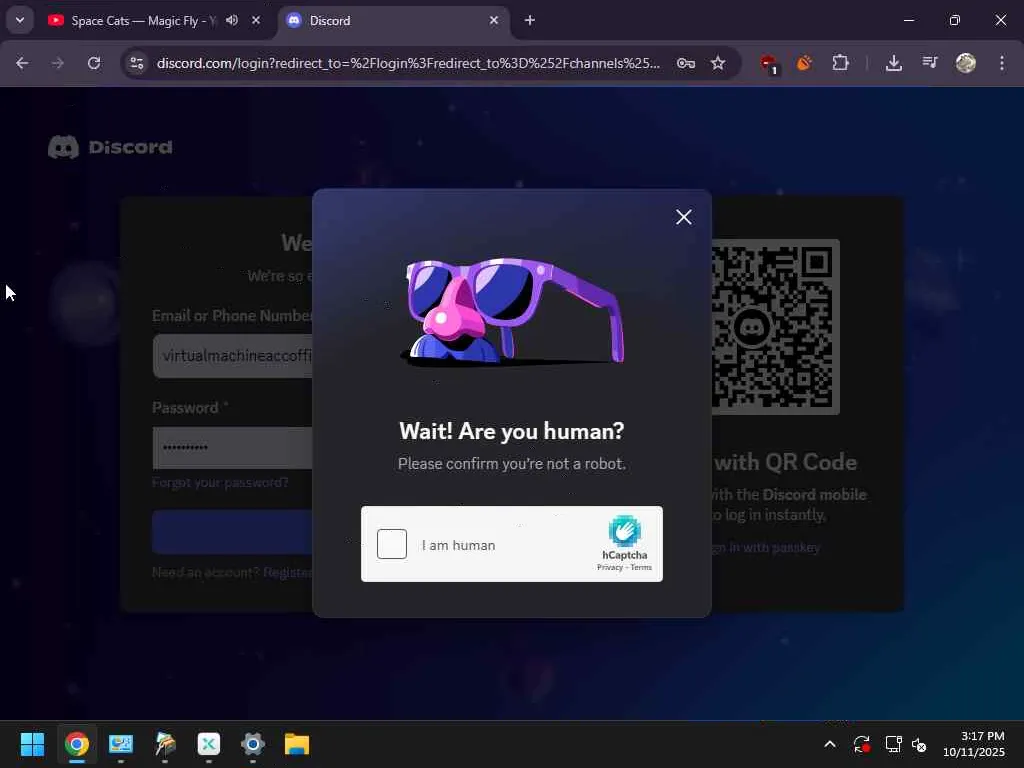Show browser downloads
This screenshot has height=768, width=1024.
(x=894, y=63)
